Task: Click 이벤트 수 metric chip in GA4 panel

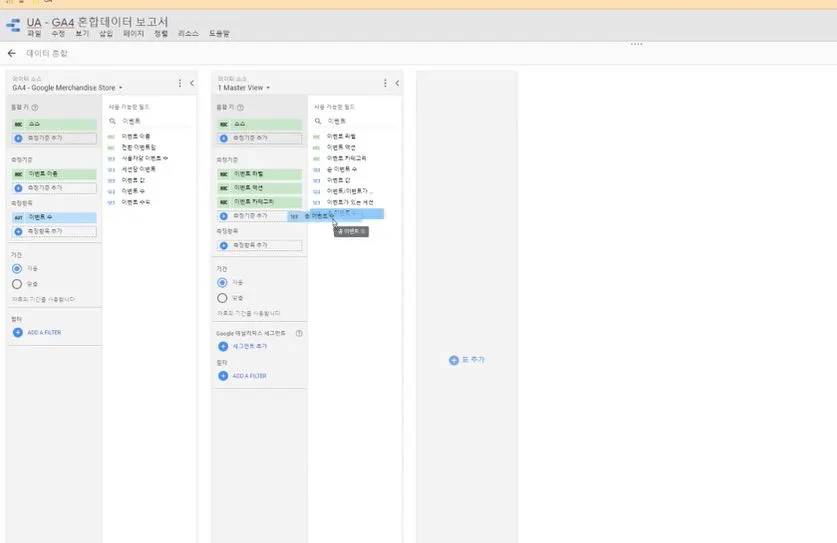Action: 54,218
